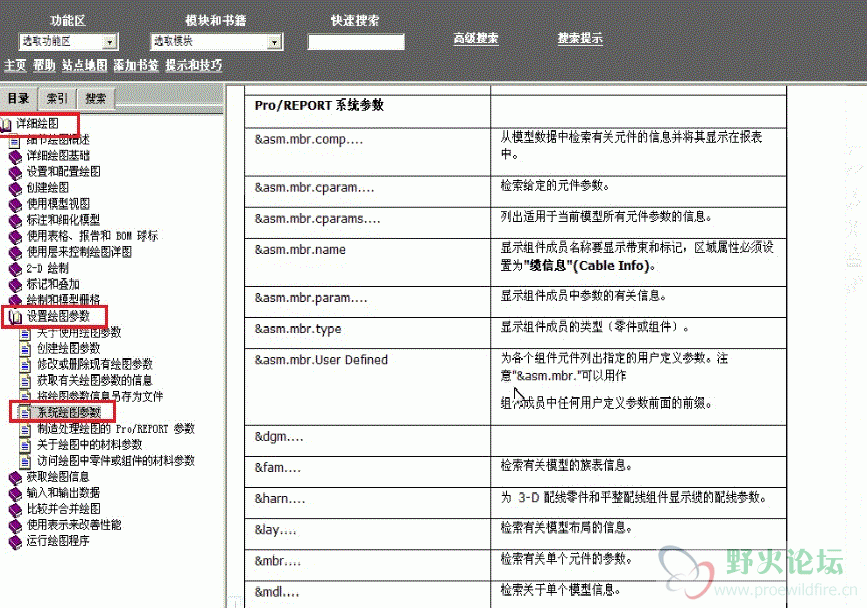Click the &harn.... table cell

(367, 502)
